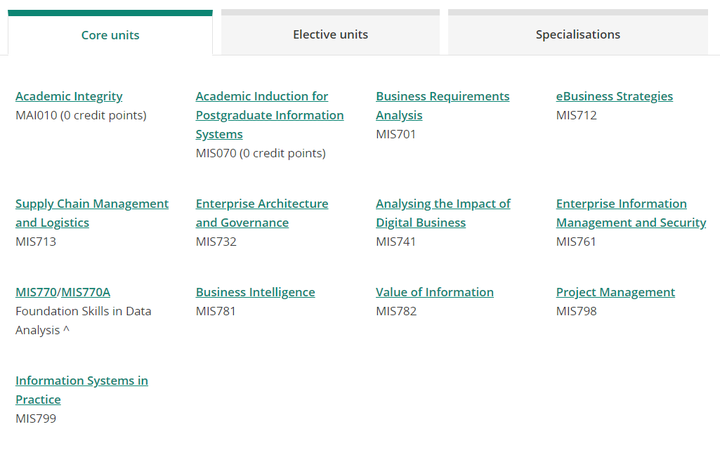Viewport: 720px width, 455px height.
Task: Open the Business Intelligence unit
Action: (255, 292)
